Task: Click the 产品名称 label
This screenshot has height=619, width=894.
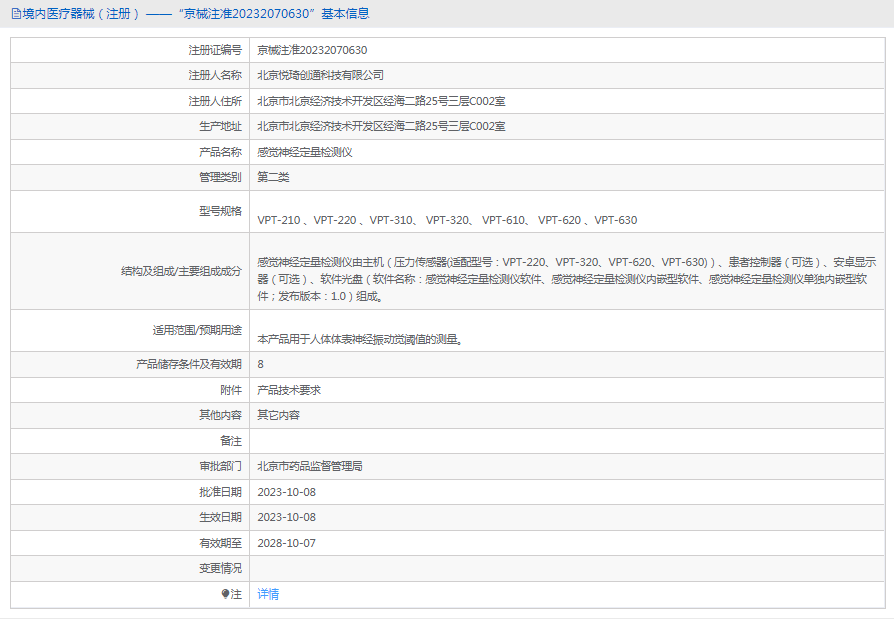Action: coord(220,152)
